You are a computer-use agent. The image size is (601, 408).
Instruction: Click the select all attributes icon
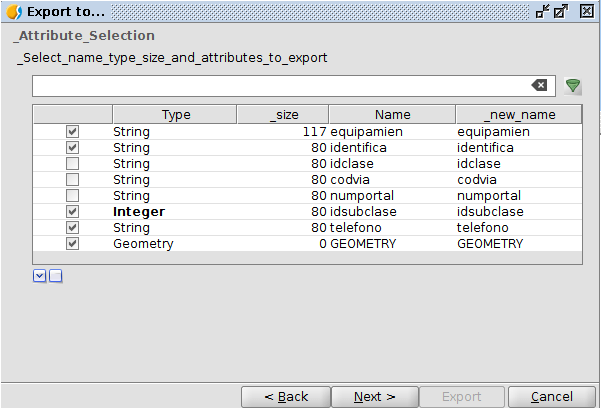point(40,276)
